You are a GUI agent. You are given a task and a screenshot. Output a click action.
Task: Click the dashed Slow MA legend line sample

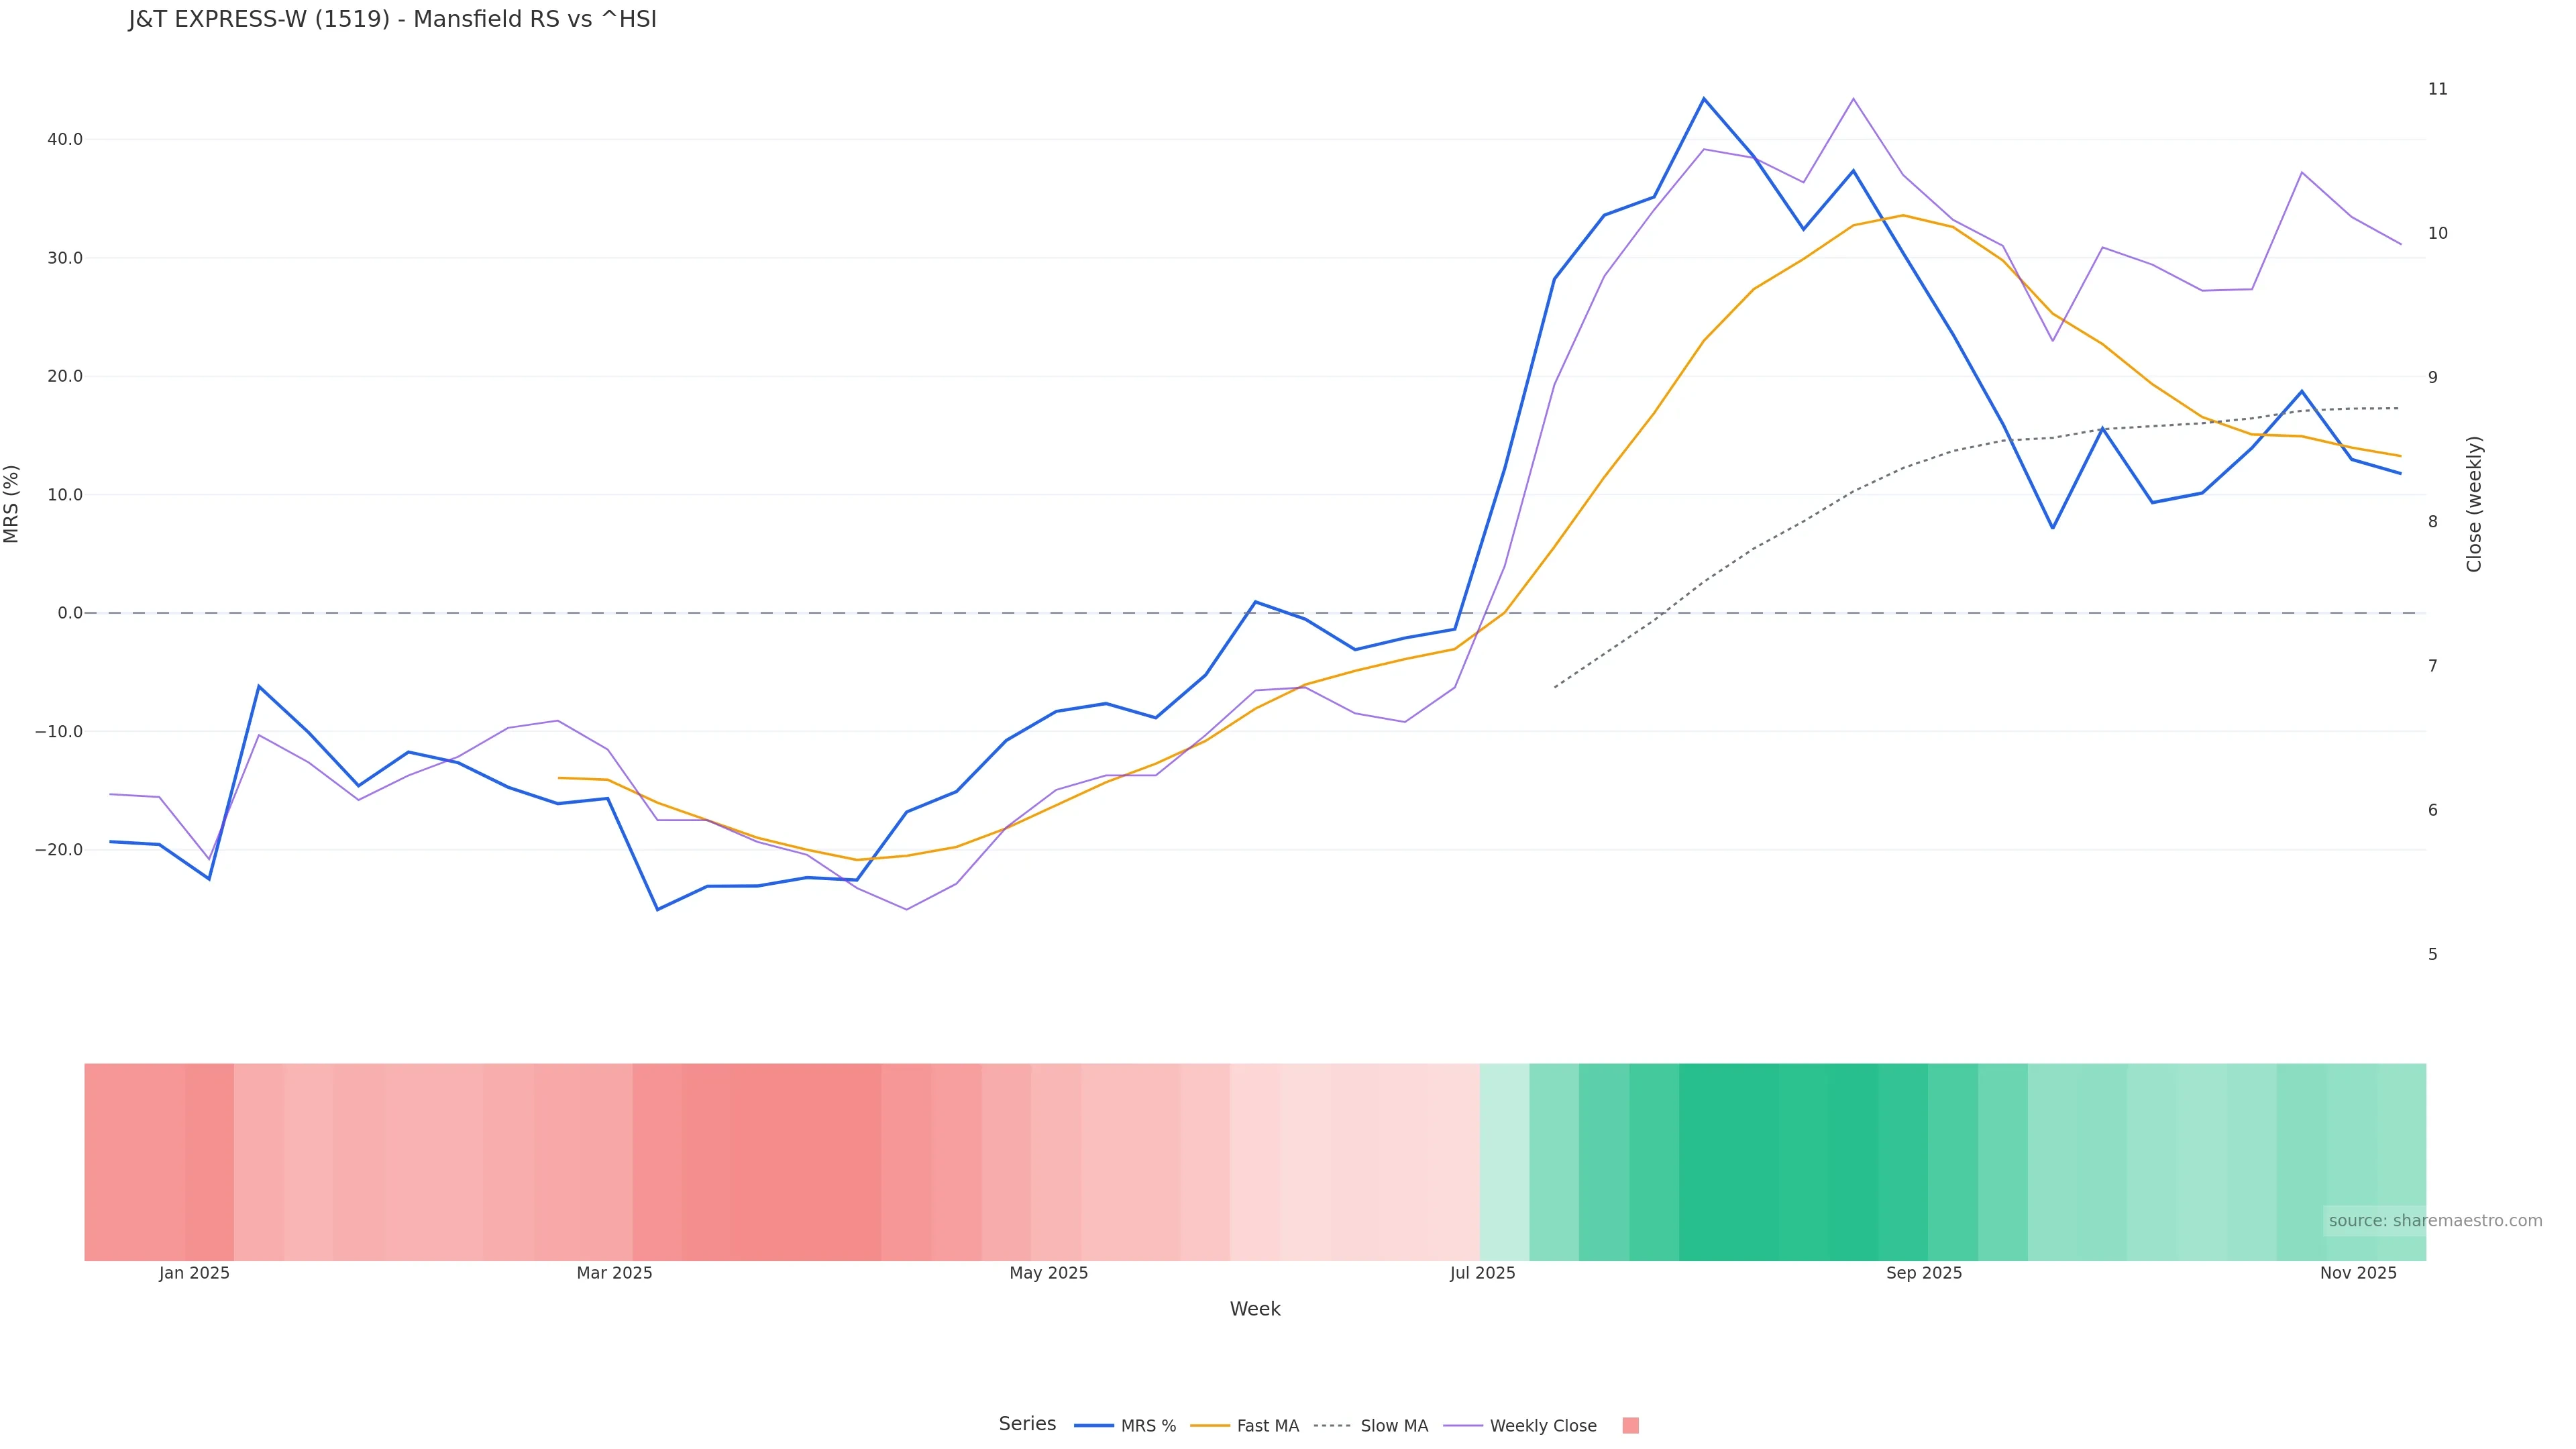1332,1426
